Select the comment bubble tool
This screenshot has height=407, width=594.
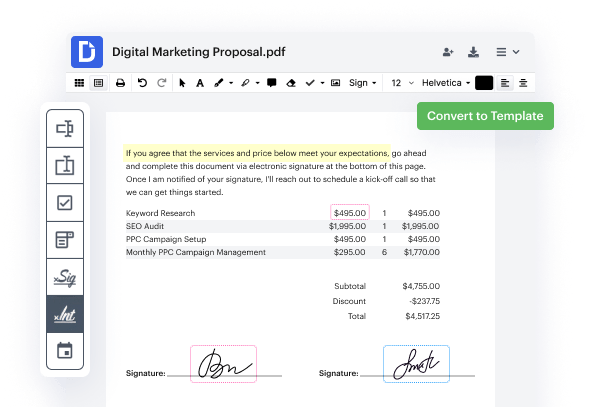tap(271, 83)
